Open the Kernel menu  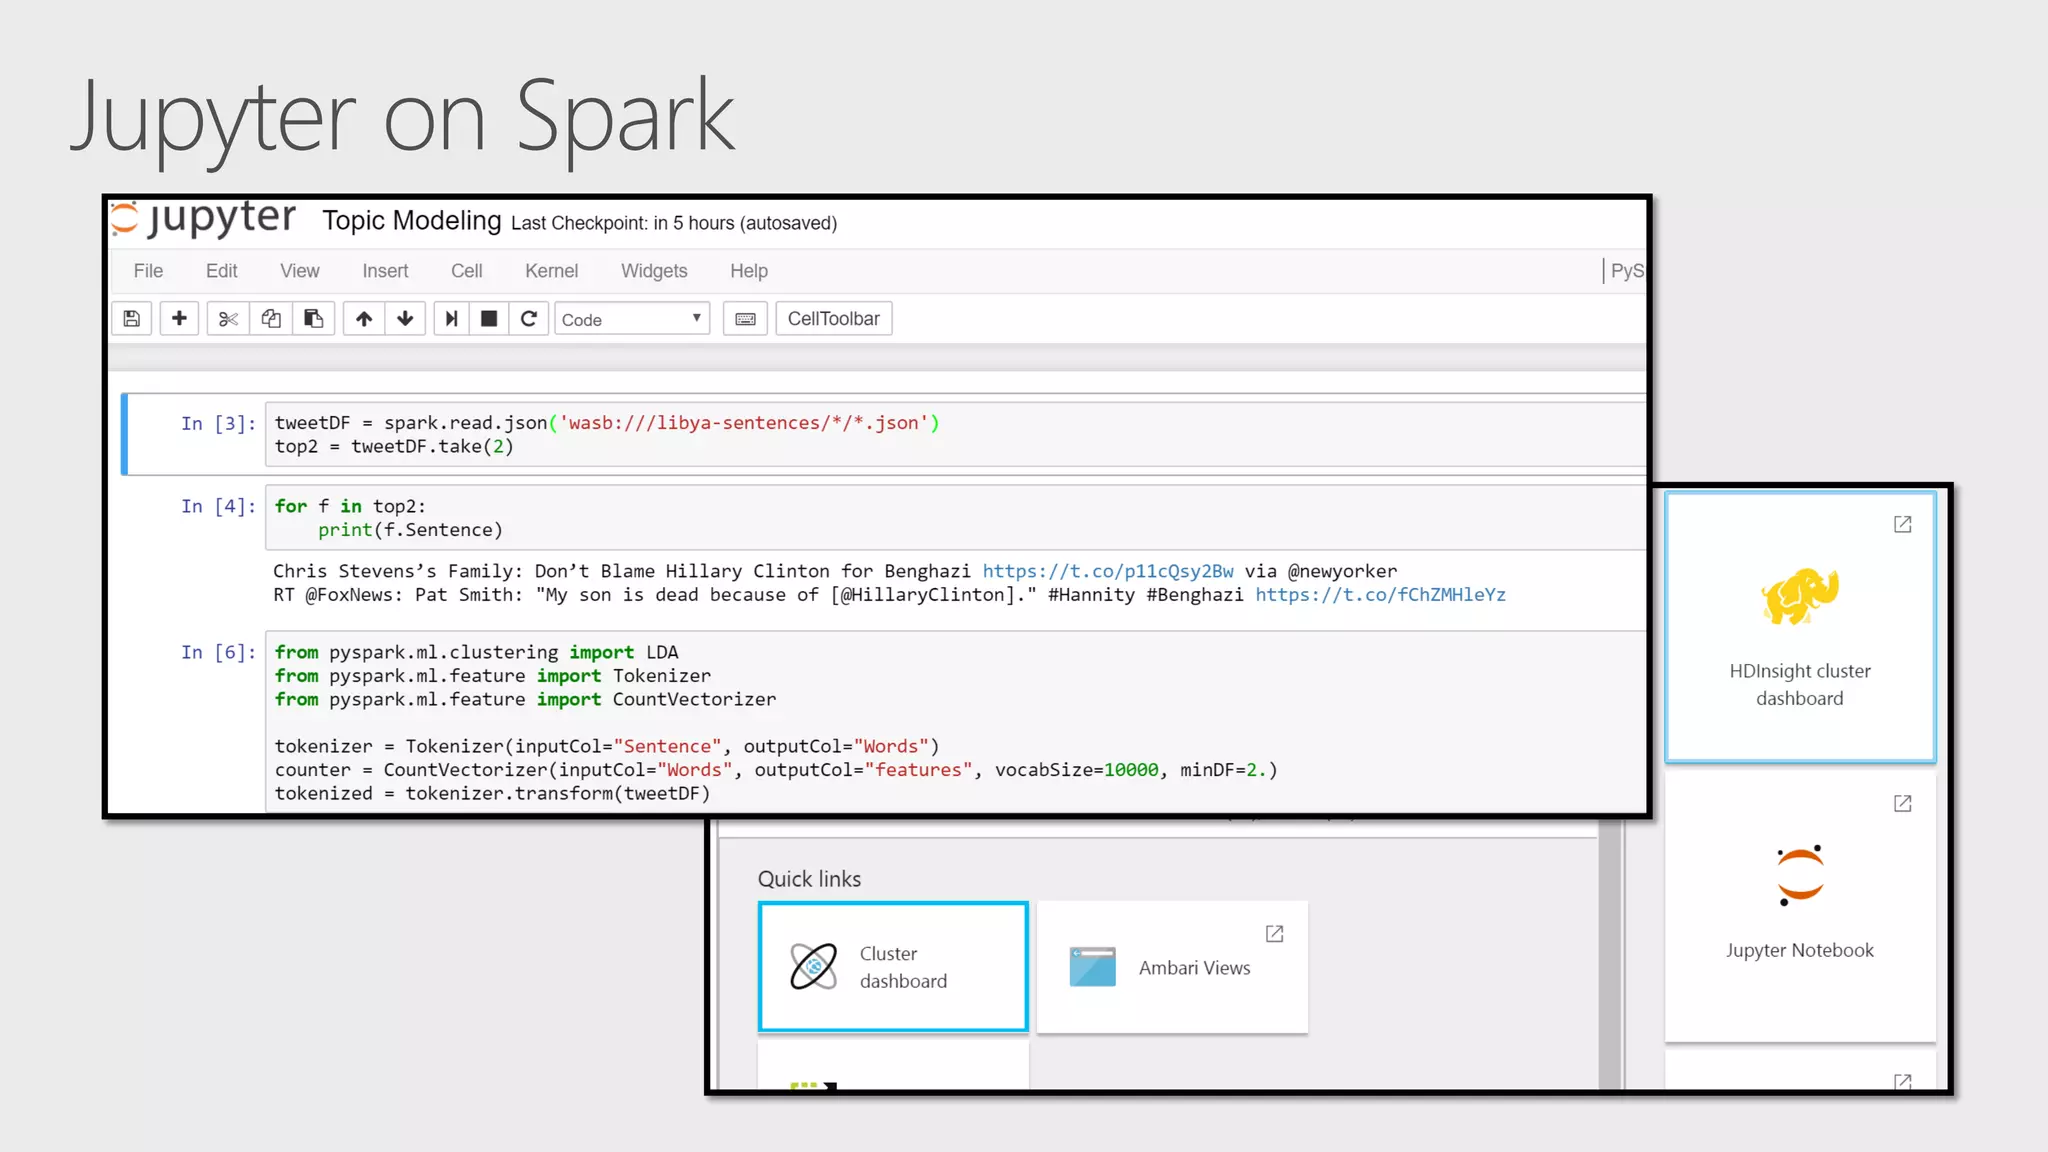click(551, 271)
